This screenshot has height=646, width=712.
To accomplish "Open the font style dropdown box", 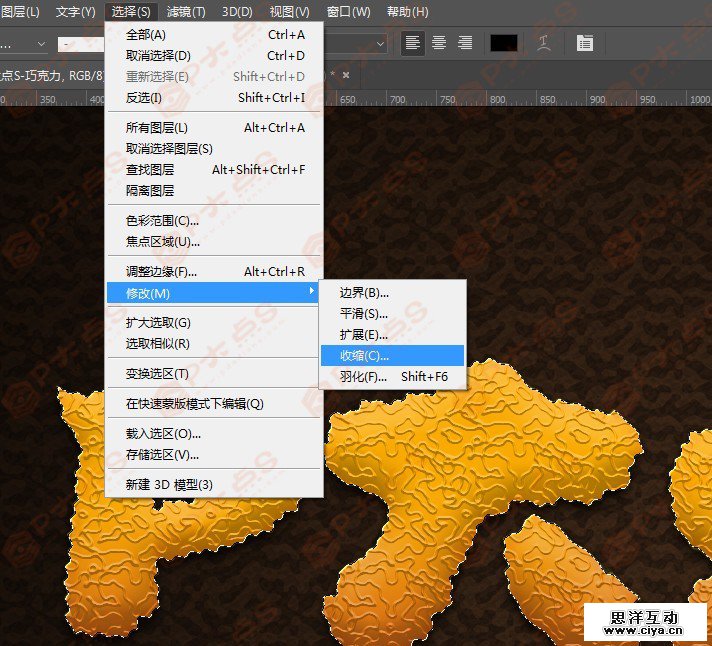I will click(82, 44).
